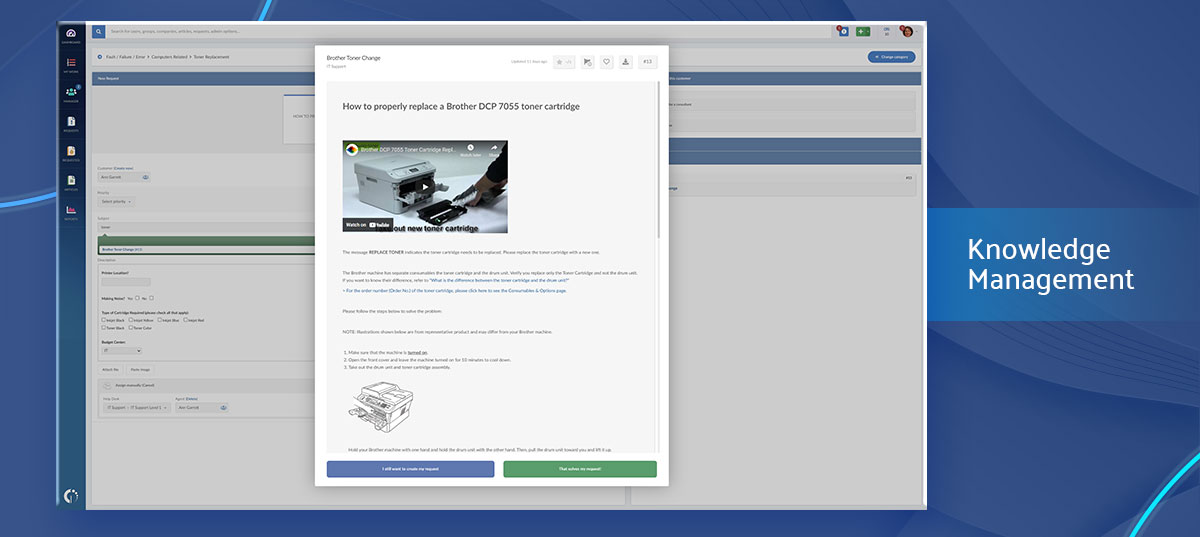Open Consumables & Options page link
The width and height of the screenshot is (1200, 537).
[x=454, y=290]
